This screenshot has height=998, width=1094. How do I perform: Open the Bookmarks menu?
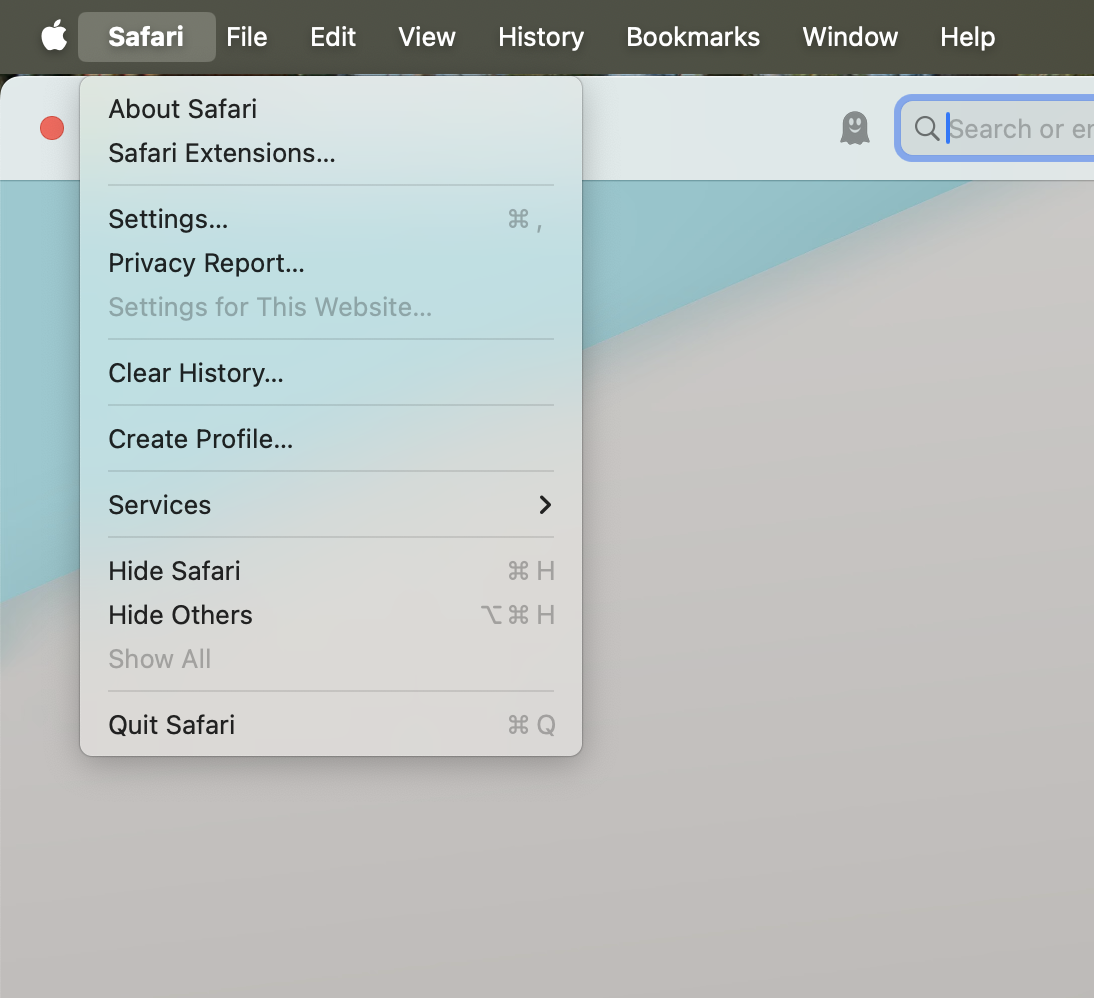click(692, 37)
